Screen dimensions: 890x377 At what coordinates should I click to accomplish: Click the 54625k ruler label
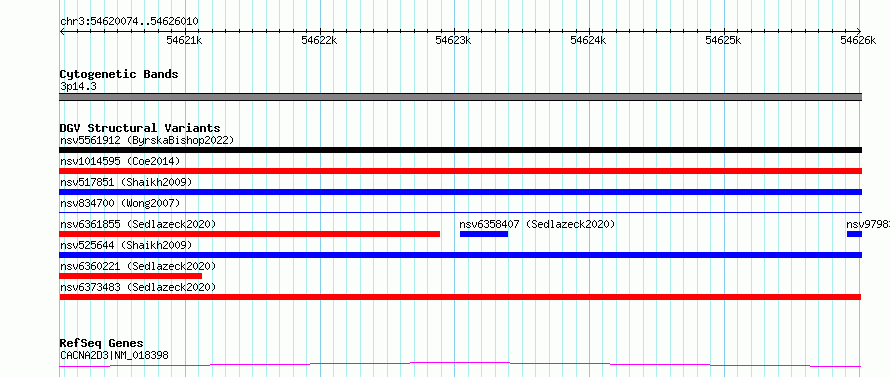point(723,40)
